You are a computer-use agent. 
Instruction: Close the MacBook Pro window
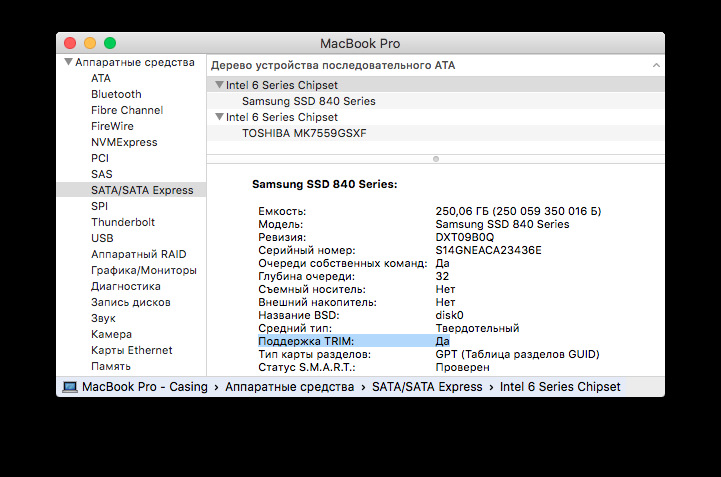(70, 43)
